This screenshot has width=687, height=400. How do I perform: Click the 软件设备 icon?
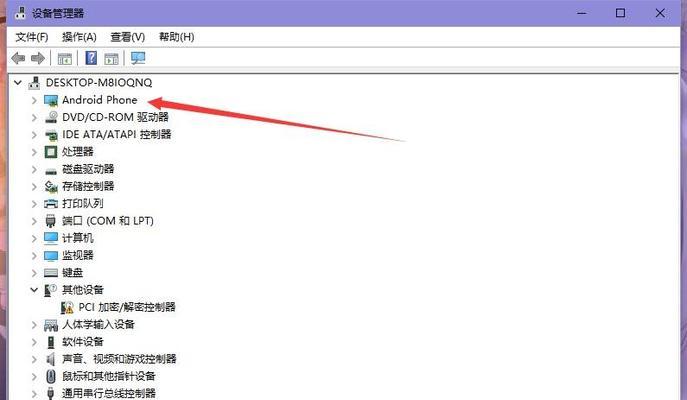51,342
